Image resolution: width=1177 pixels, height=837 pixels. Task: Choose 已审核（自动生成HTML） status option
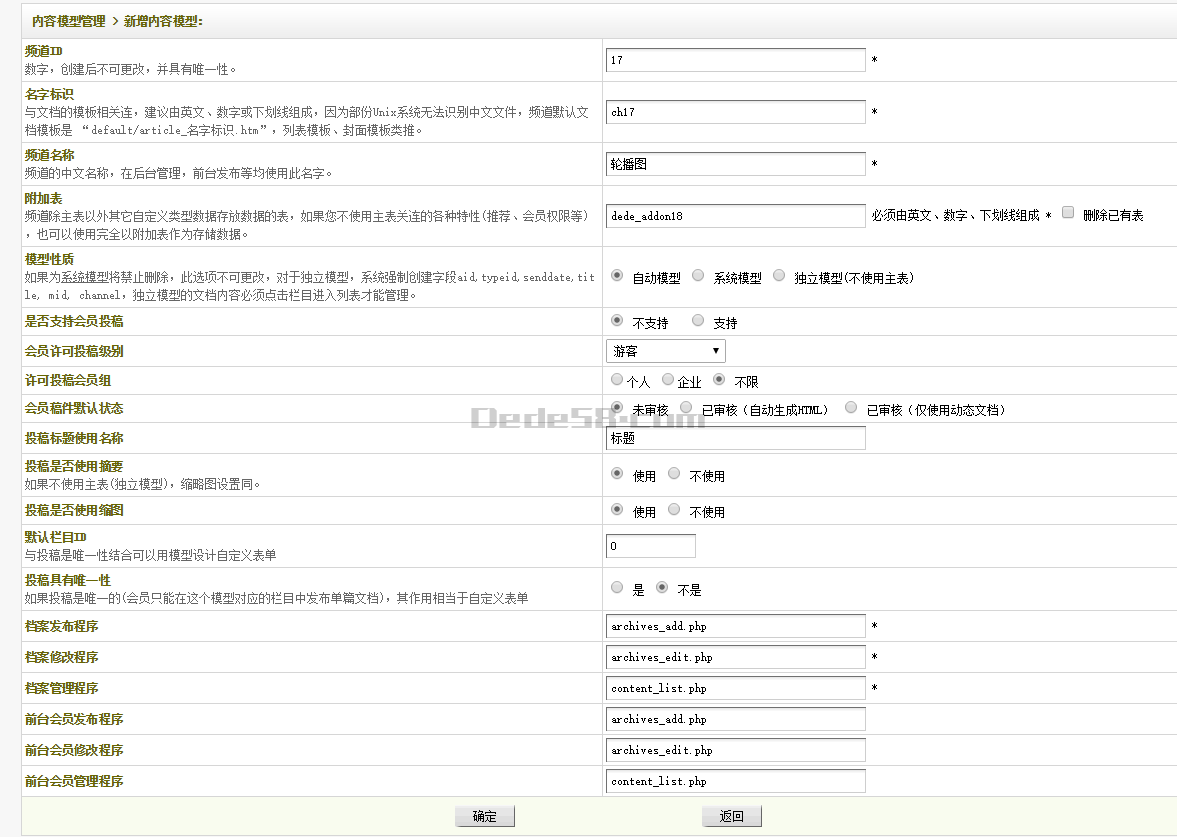686,408
